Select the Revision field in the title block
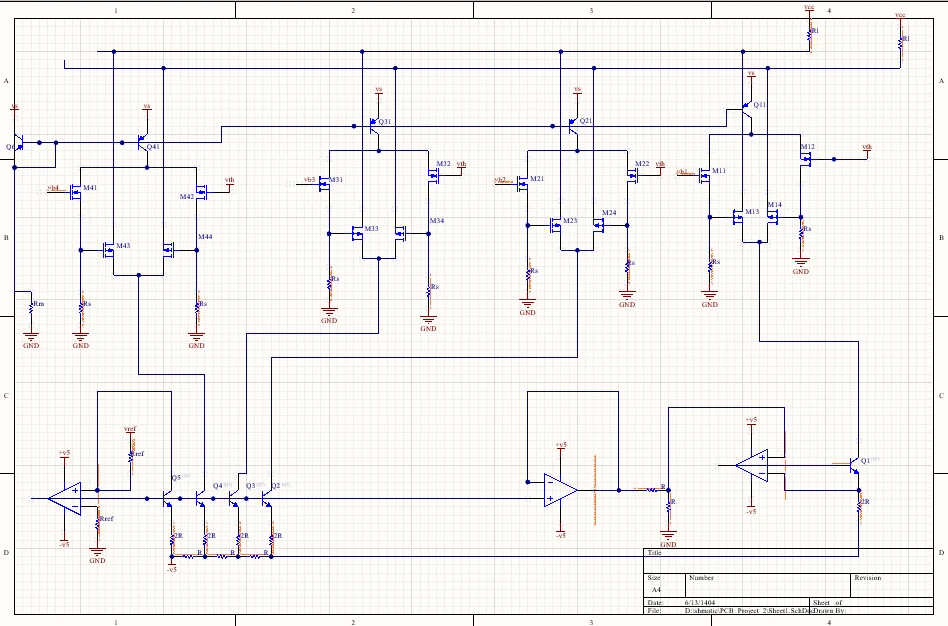Image resolution: width=948 pixels, height=626 pixels. tap(867, 578)
